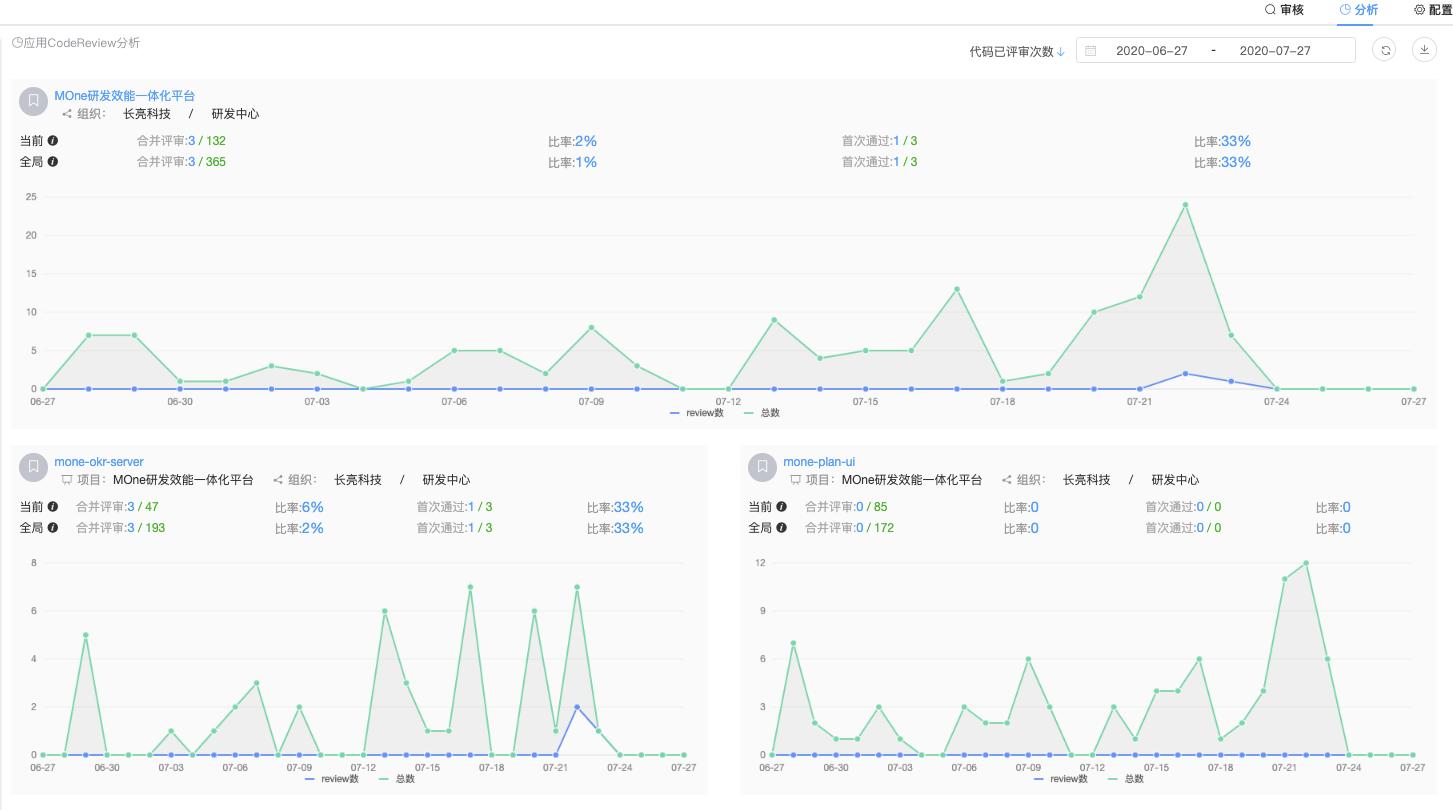Switch to the 配置 tab
1453x810 pixels.
click(1432, 10)
